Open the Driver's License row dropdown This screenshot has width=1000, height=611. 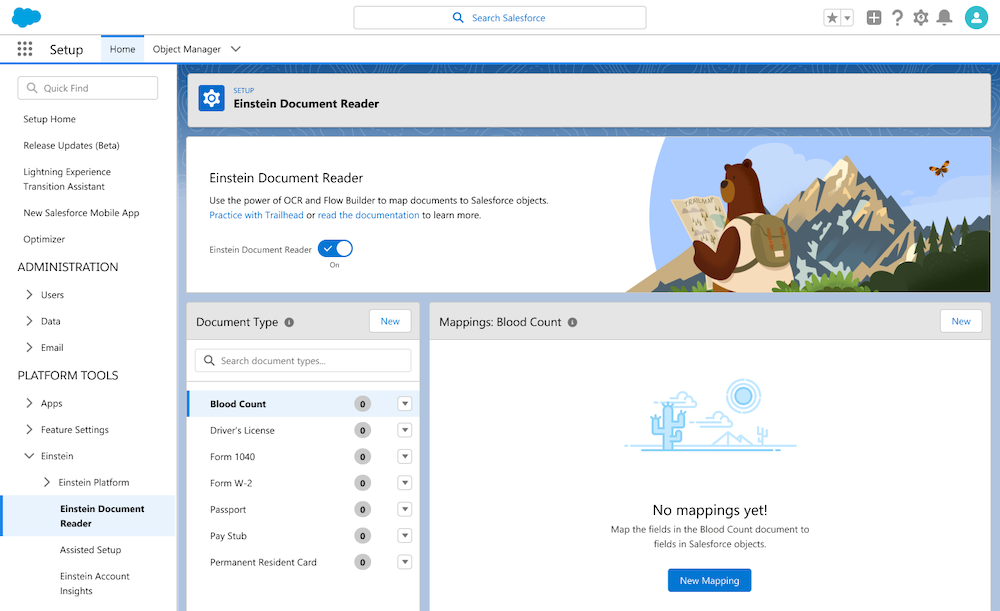404,430
